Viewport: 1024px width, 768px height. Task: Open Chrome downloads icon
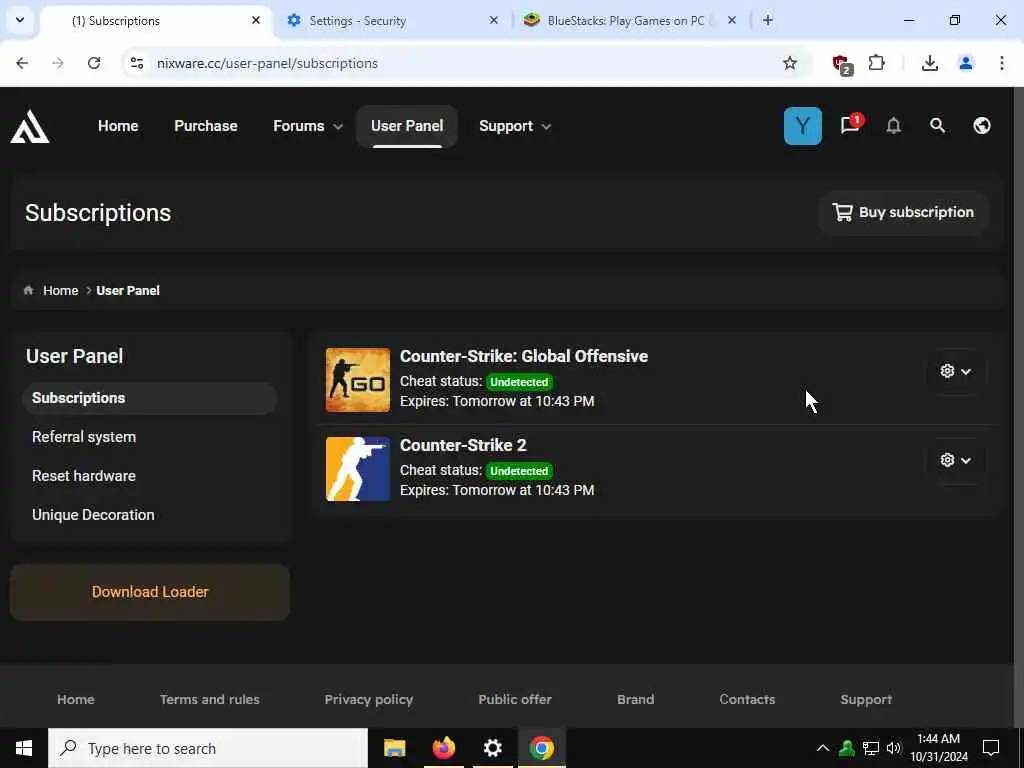[929, 63]
